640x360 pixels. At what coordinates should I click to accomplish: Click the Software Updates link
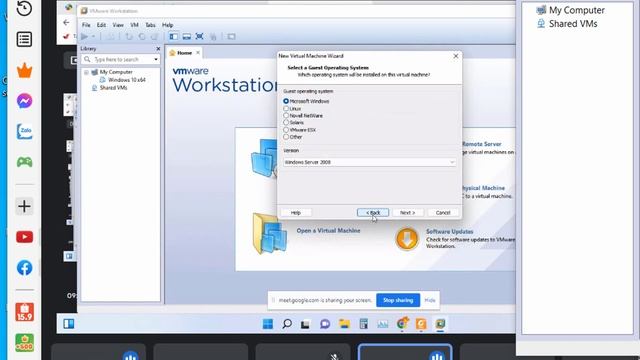449,231
